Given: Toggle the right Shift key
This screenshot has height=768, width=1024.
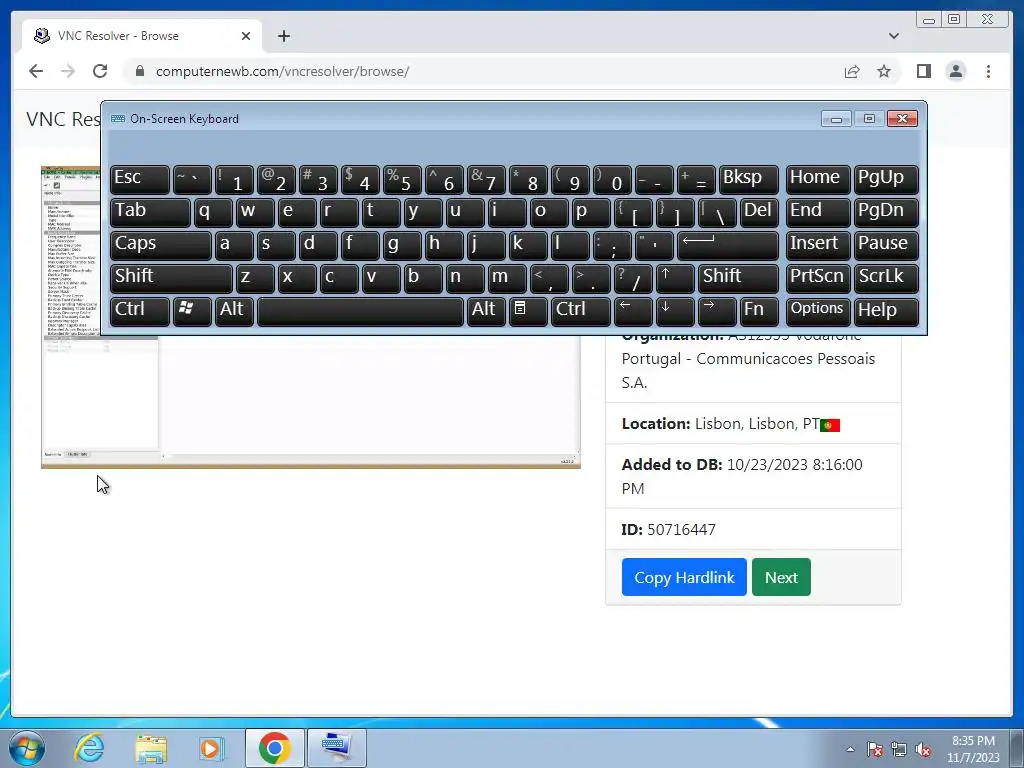Looking at the screenshot, I should [x=738, y=278].
